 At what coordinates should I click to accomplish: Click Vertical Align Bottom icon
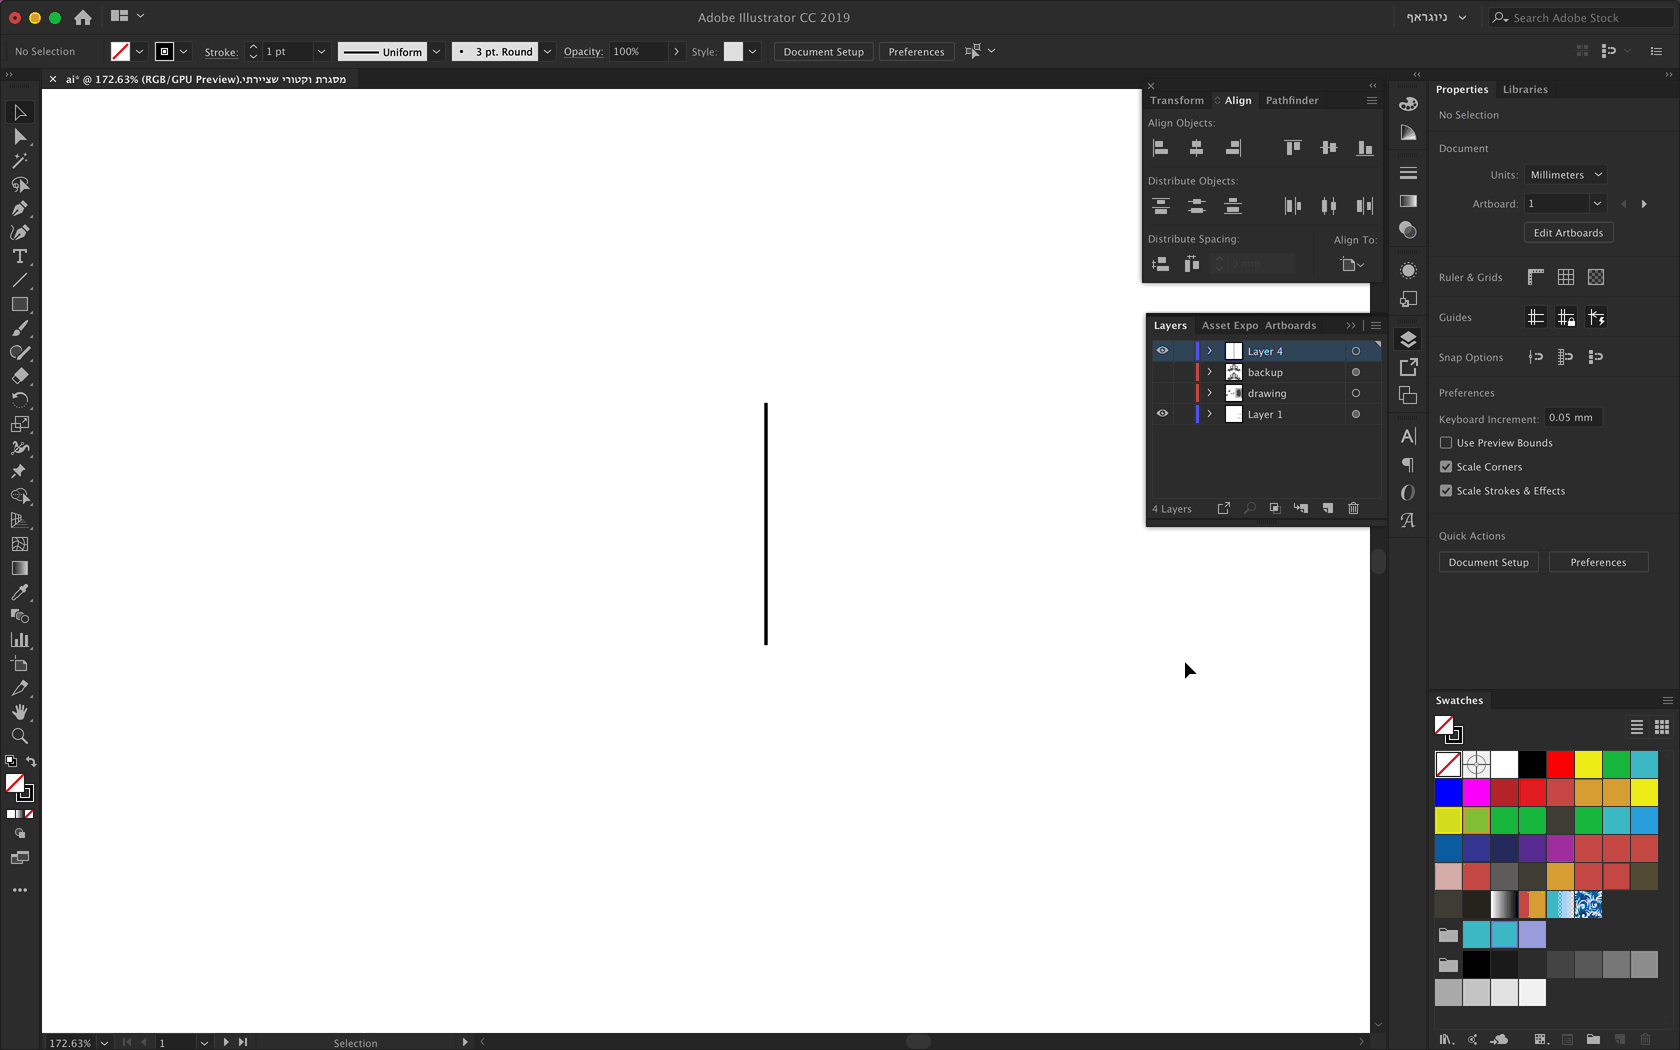pyautogui.click(x=1365, y=148)
